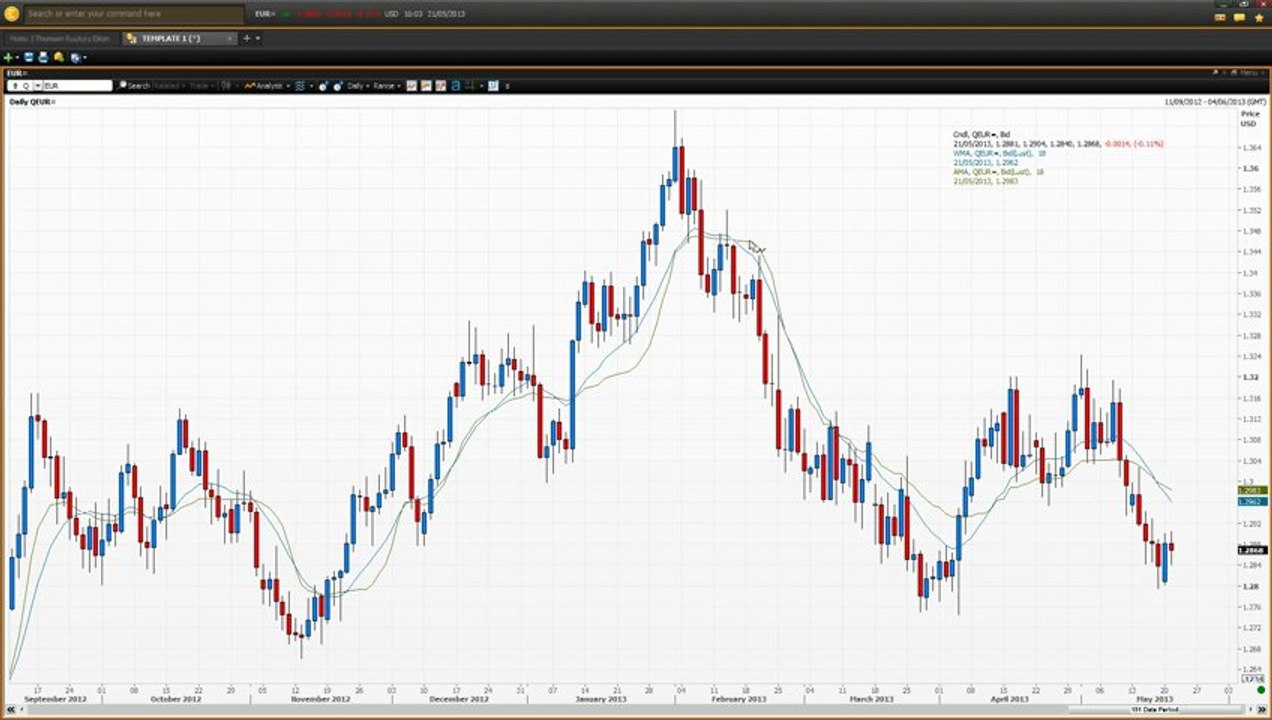Open the Analysis dropdown menu
The width and height of the screenshot is (1272, 720).
267,86
